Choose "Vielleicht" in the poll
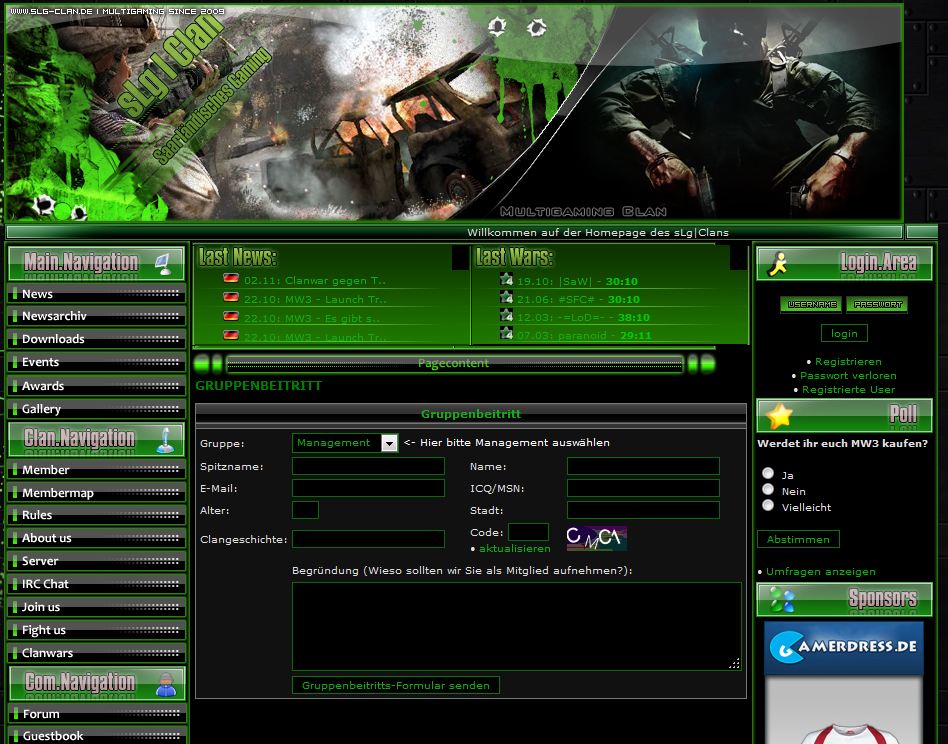The width and height of the screenshot is (948, 744). [x=768, y=505]
